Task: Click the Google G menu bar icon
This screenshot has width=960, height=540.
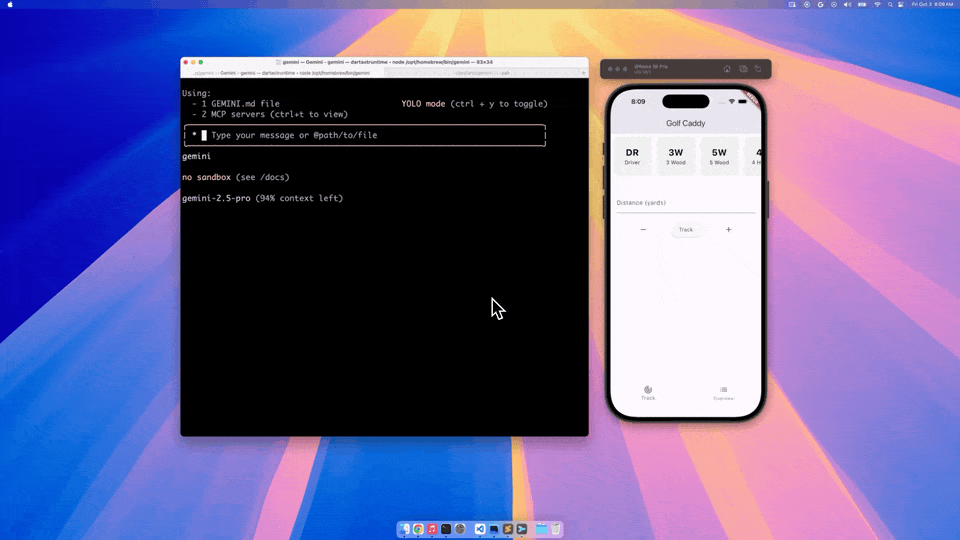Action: (x=820, y=4)
